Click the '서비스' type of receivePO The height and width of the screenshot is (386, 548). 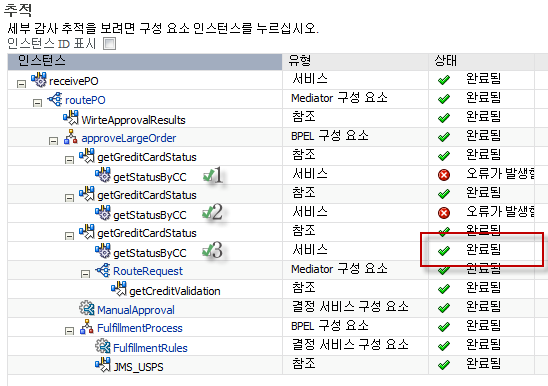pyautogui.click(x=310, y=78)
